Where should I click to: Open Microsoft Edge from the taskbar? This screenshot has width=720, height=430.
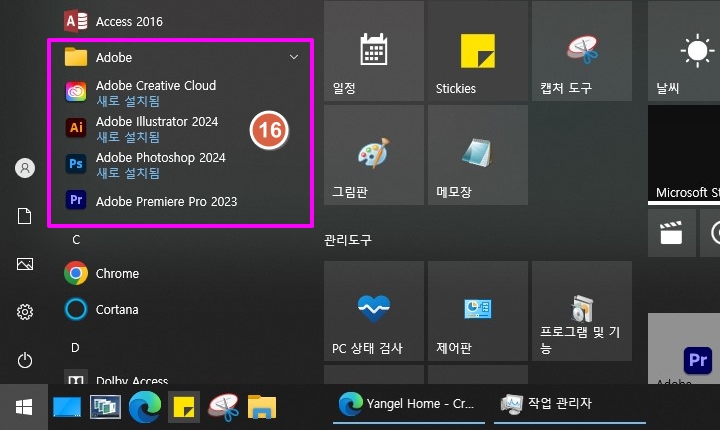point(145,407)
